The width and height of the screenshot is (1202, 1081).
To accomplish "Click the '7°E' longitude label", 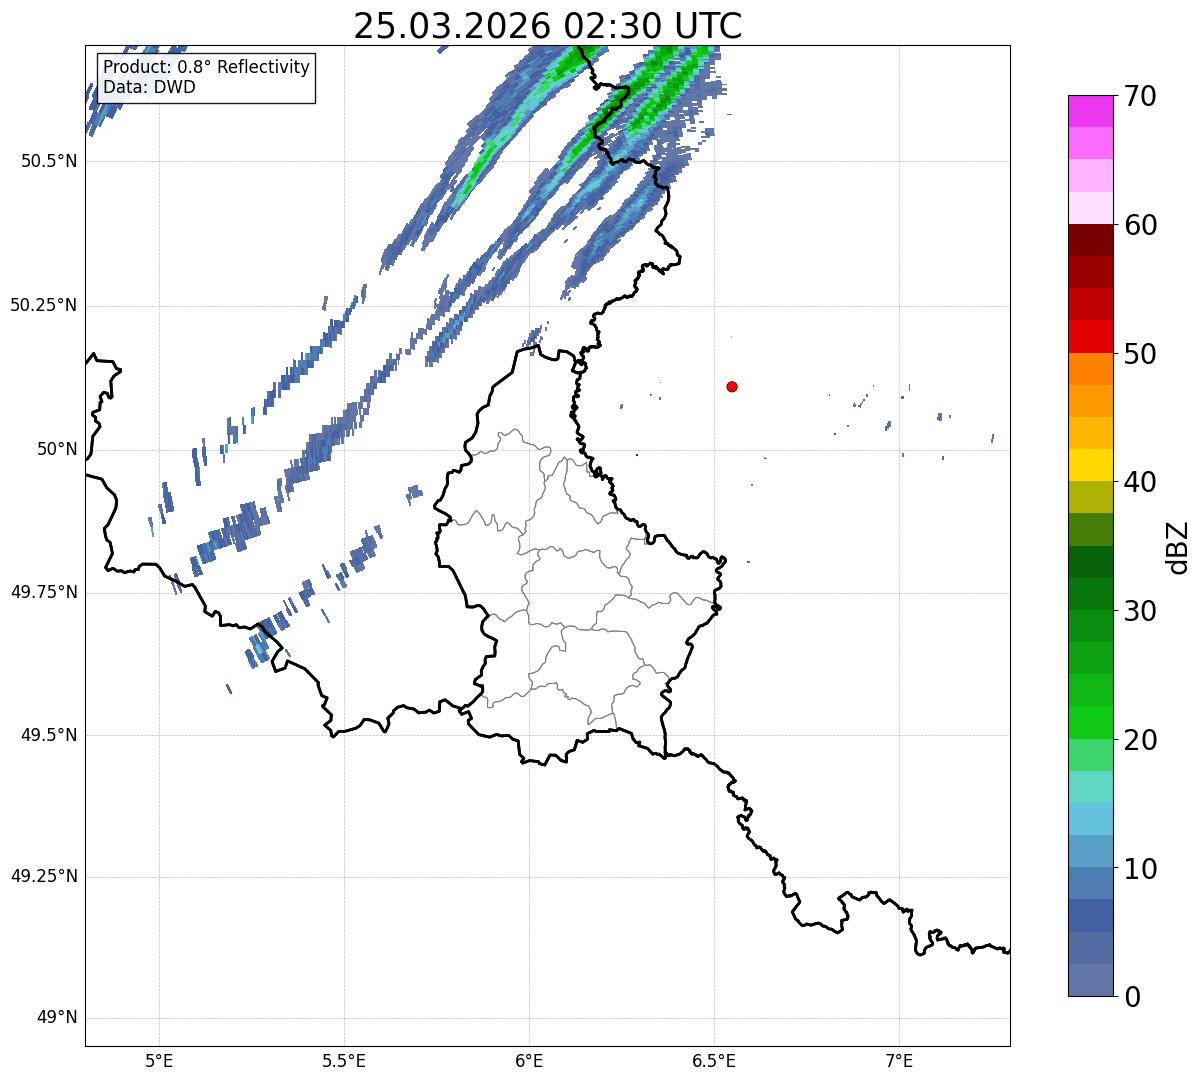I will click(899, 1060).
